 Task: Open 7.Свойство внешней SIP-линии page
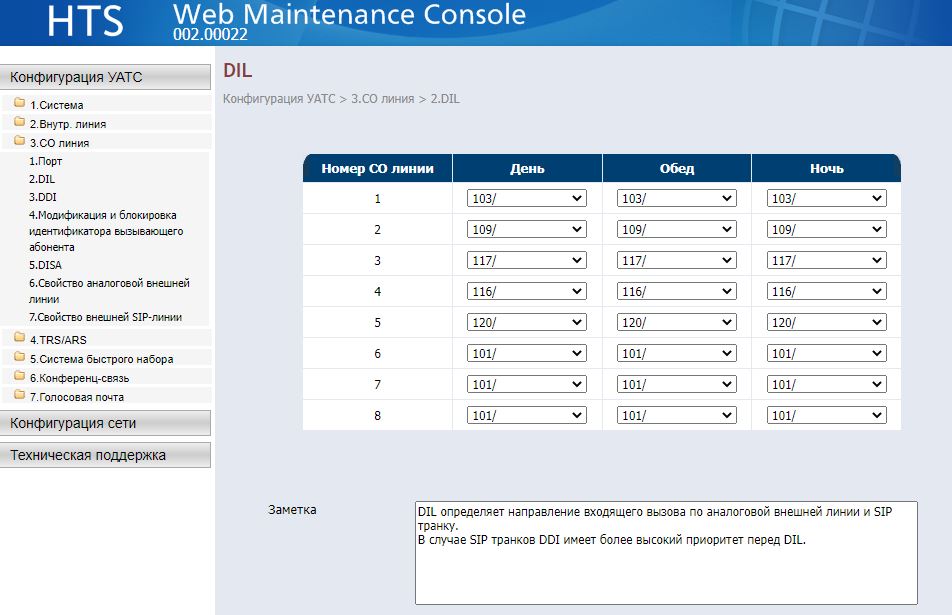105,317
